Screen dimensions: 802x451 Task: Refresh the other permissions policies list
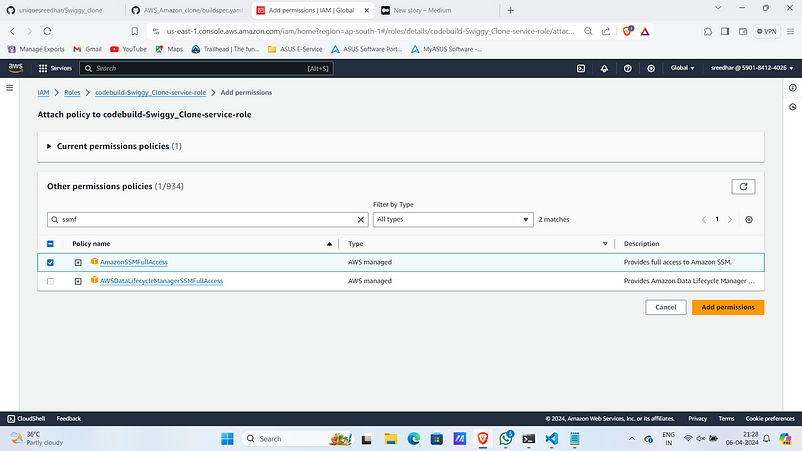coord(743,187)
